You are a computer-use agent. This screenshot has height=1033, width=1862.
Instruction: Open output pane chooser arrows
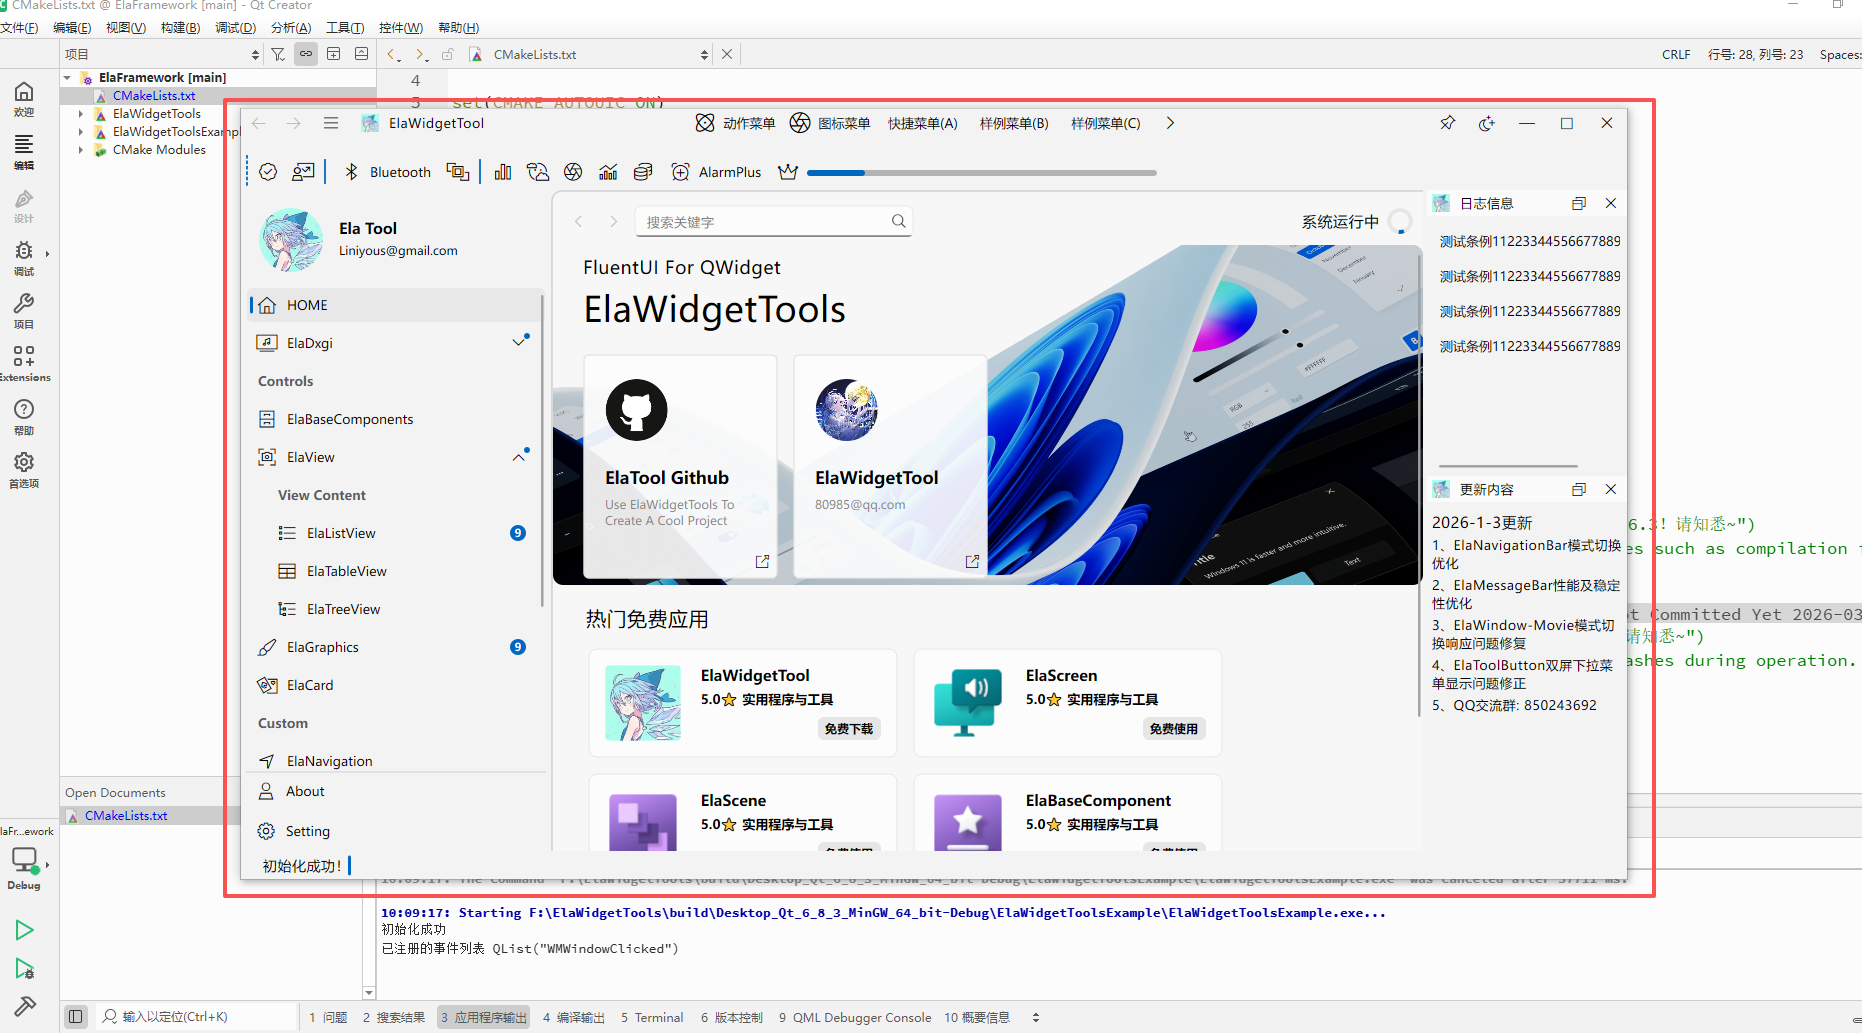[x=1036, y=1017]
